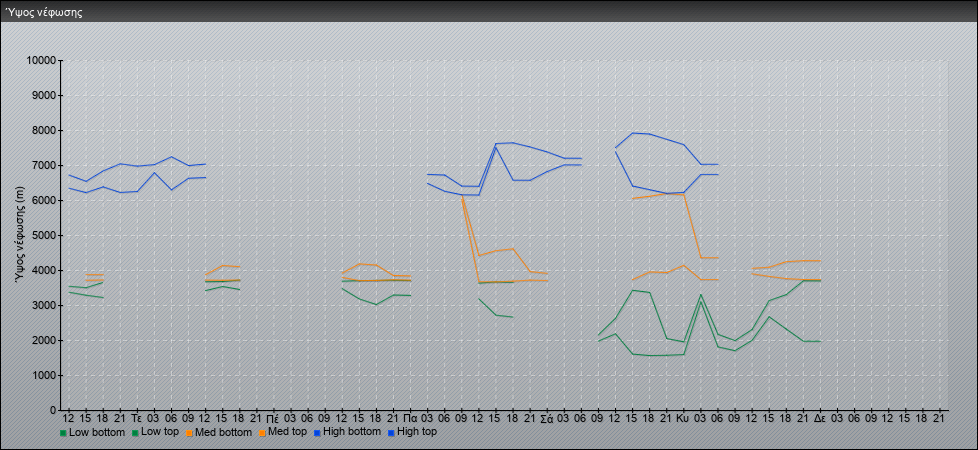Click the 1000 y-axis label
Image resolution: width=978 pixels, height=450 pixels.
[x=44, y=375]
